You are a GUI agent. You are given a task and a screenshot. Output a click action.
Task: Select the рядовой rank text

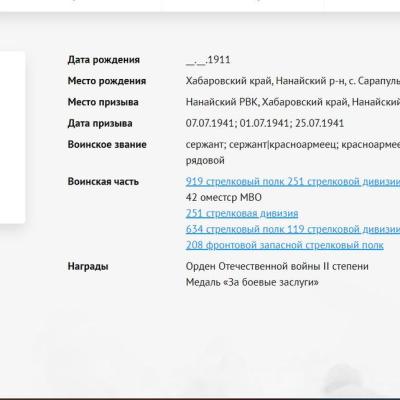pyautogui.click(x=205, y=161)
